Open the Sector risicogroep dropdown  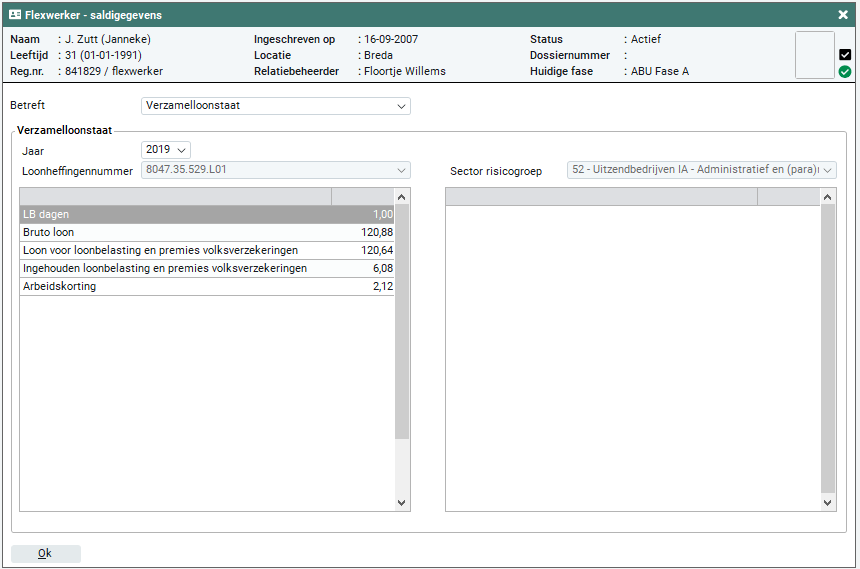pos(701,170)
